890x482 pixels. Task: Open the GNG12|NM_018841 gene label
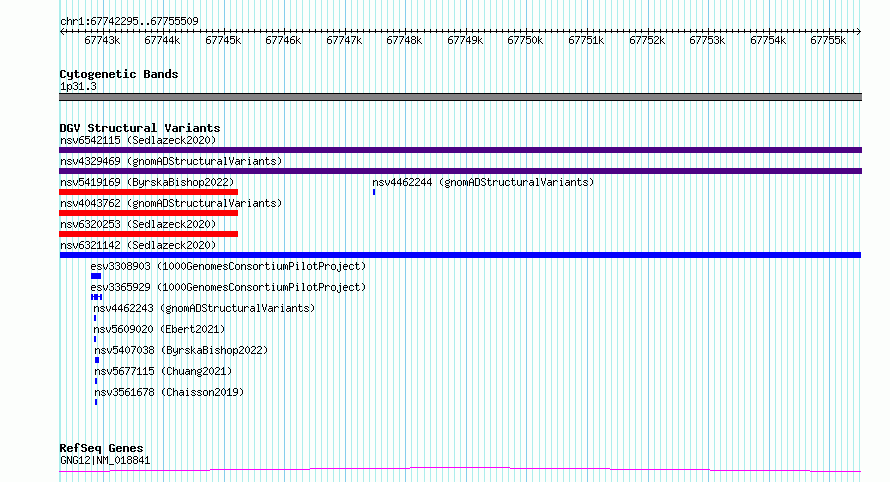point(105,461)
